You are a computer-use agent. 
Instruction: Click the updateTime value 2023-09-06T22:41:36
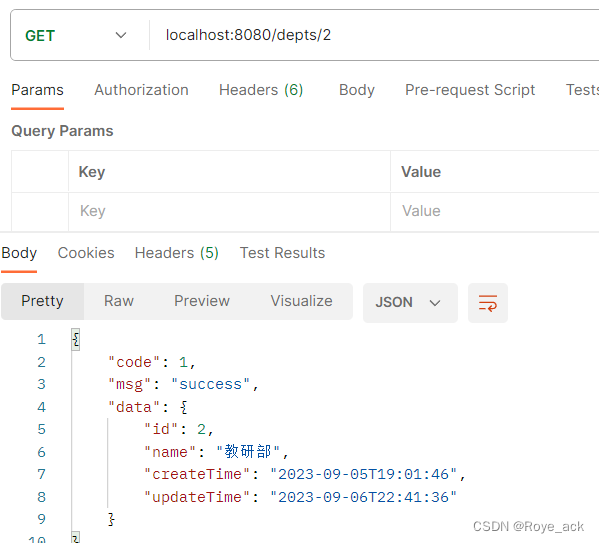[x=363, y=497]
